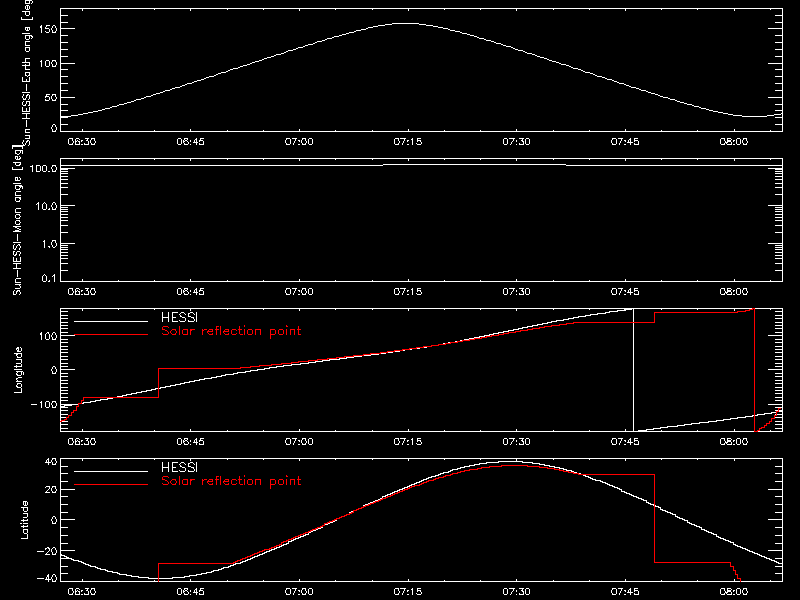Screen dimensions: 800x600
Task: Click the -40 tick label on Latitude plot
Action: 47,579
